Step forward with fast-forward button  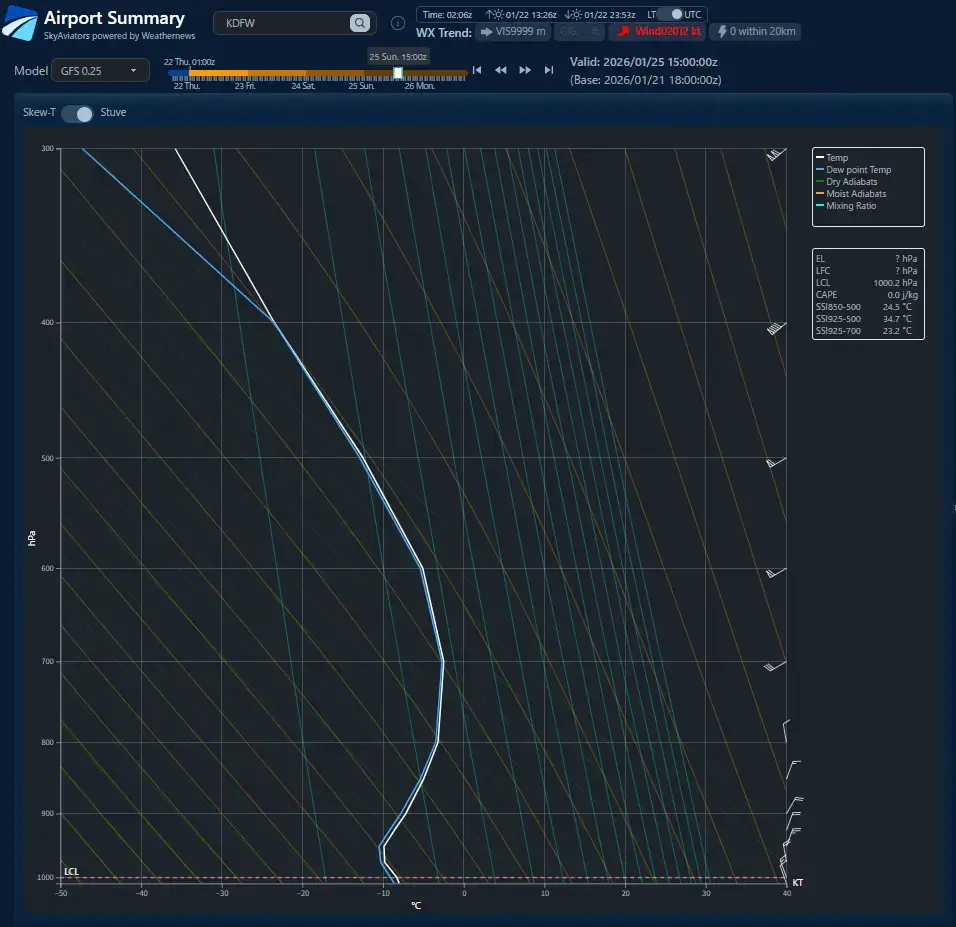525,70
